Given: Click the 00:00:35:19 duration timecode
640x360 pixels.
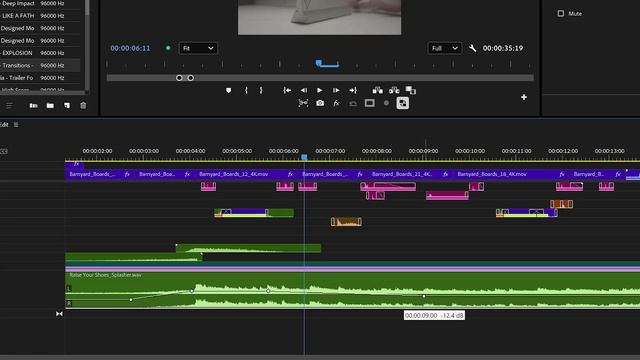Looking at the screenshot, I should coord(503,48).
